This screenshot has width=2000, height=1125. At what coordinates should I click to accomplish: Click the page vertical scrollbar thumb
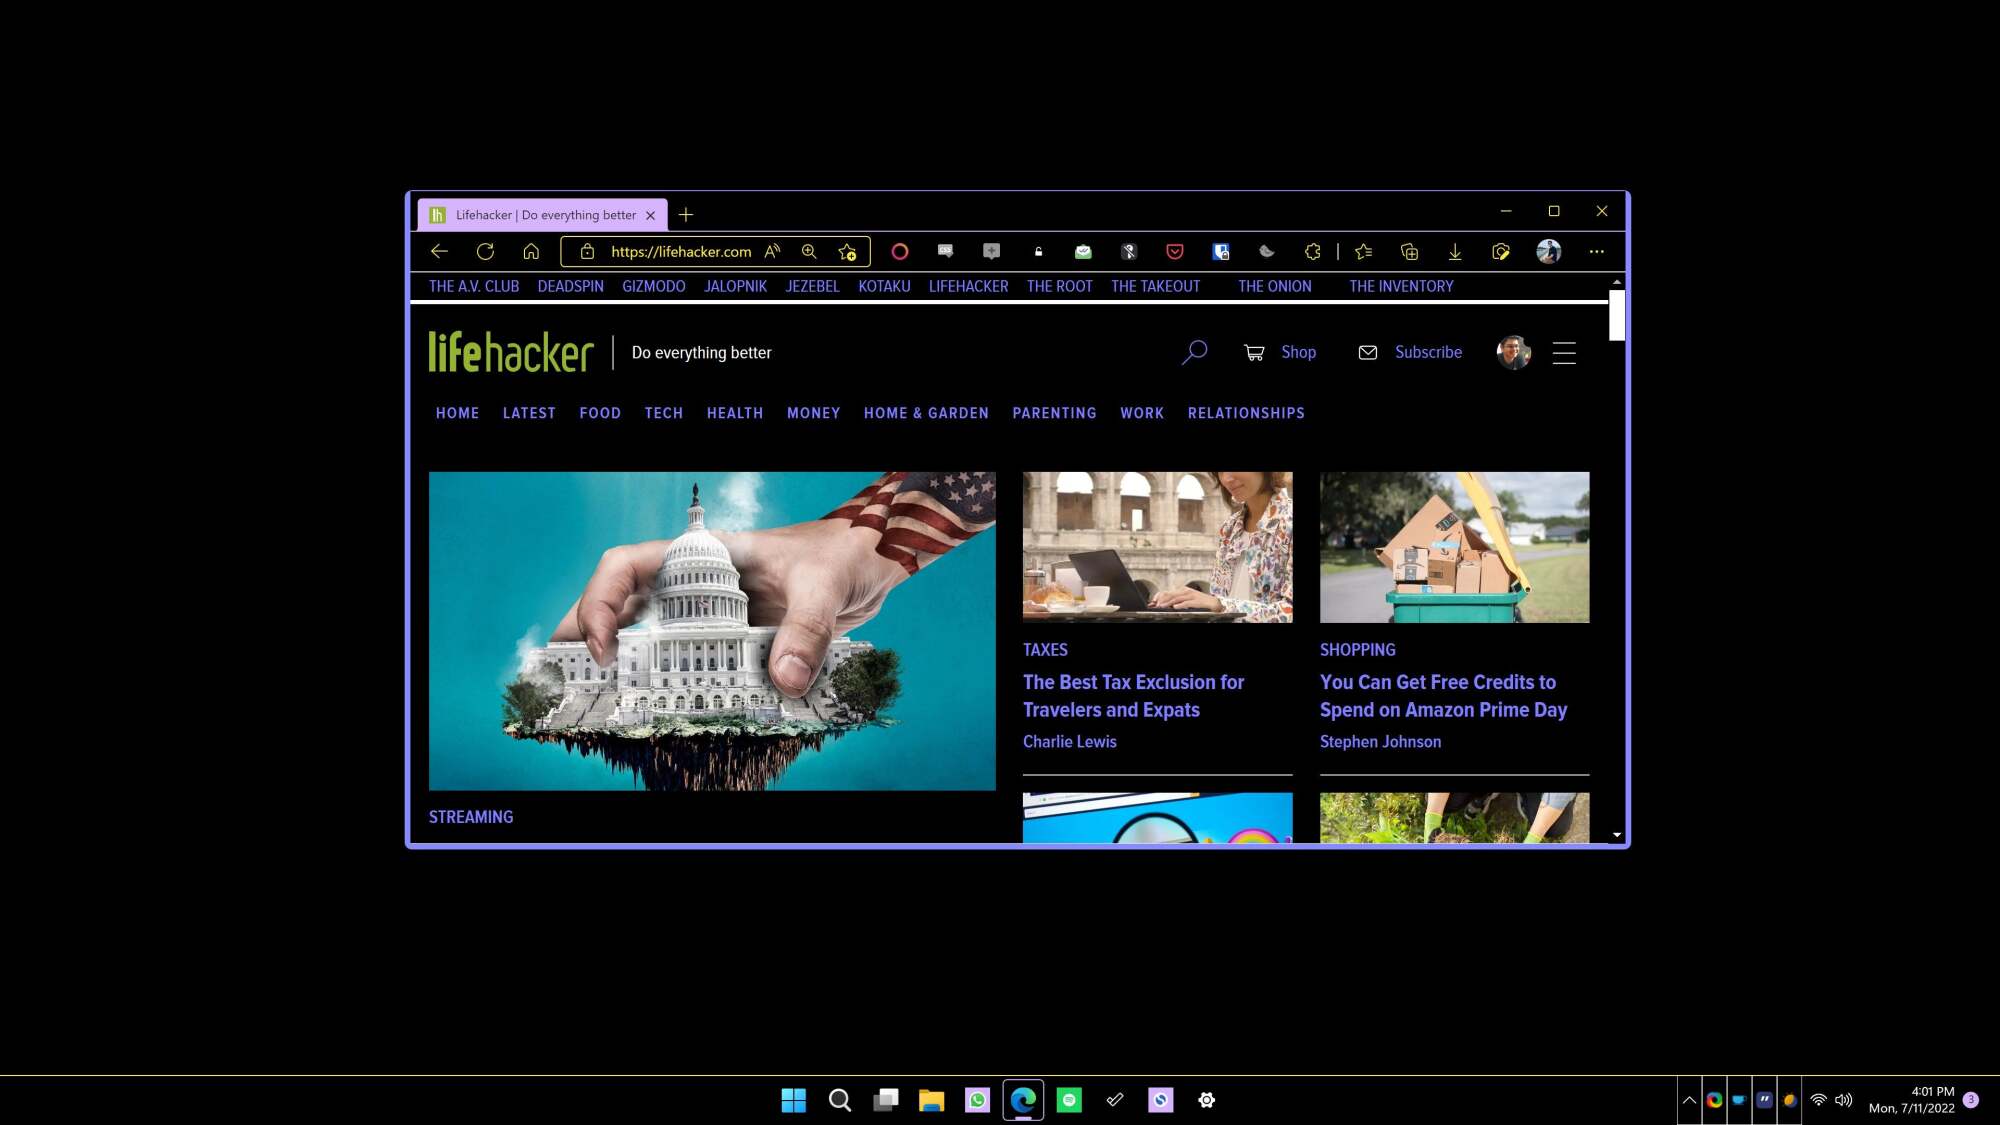tap(1616, 315)
